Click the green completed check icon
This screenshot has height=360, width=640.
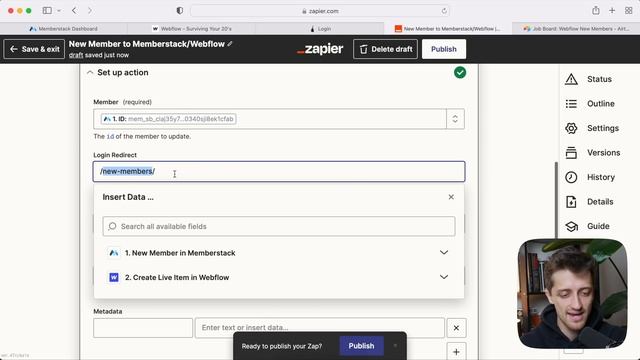(460, 73)
